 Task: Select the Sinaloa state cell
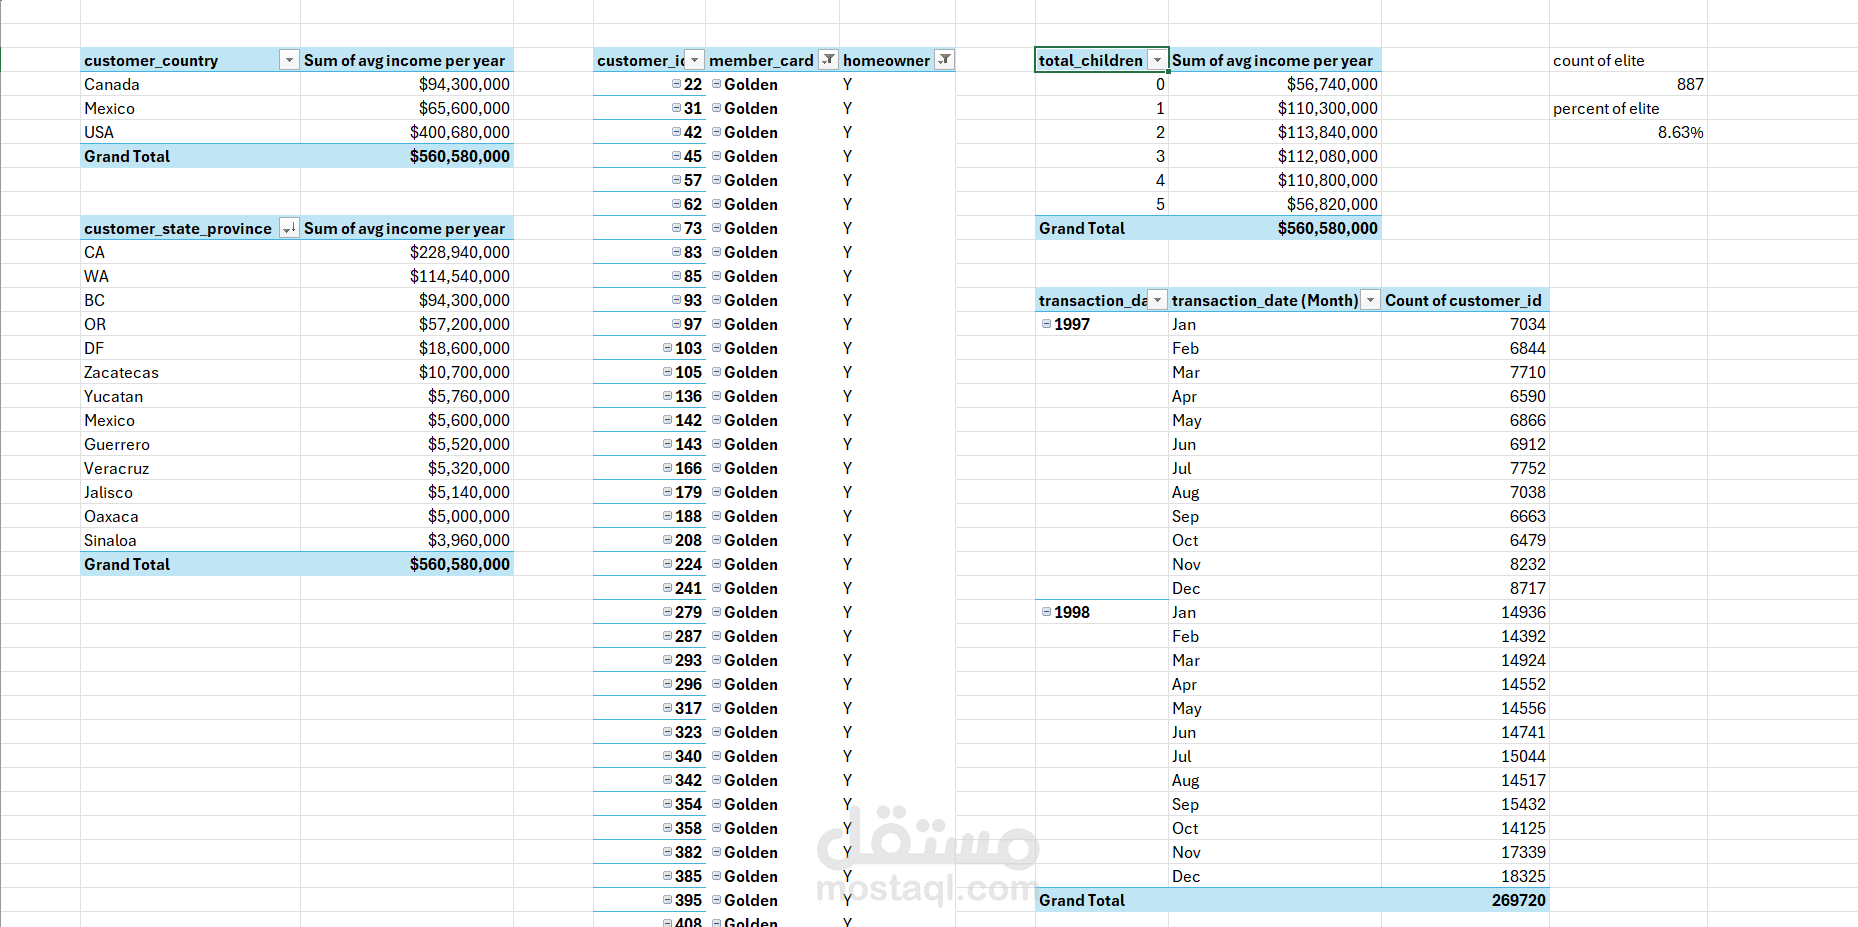click(x=190, y=540)
